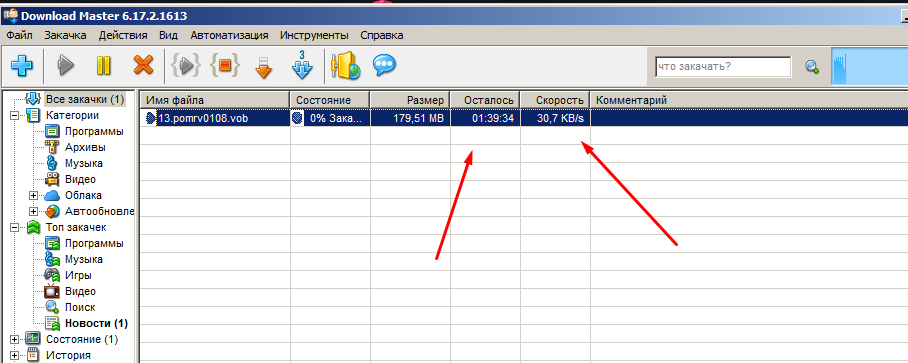Click the 30,7 KB/s speed cell
The image size is (908, 363).
(x=555, y=118)
